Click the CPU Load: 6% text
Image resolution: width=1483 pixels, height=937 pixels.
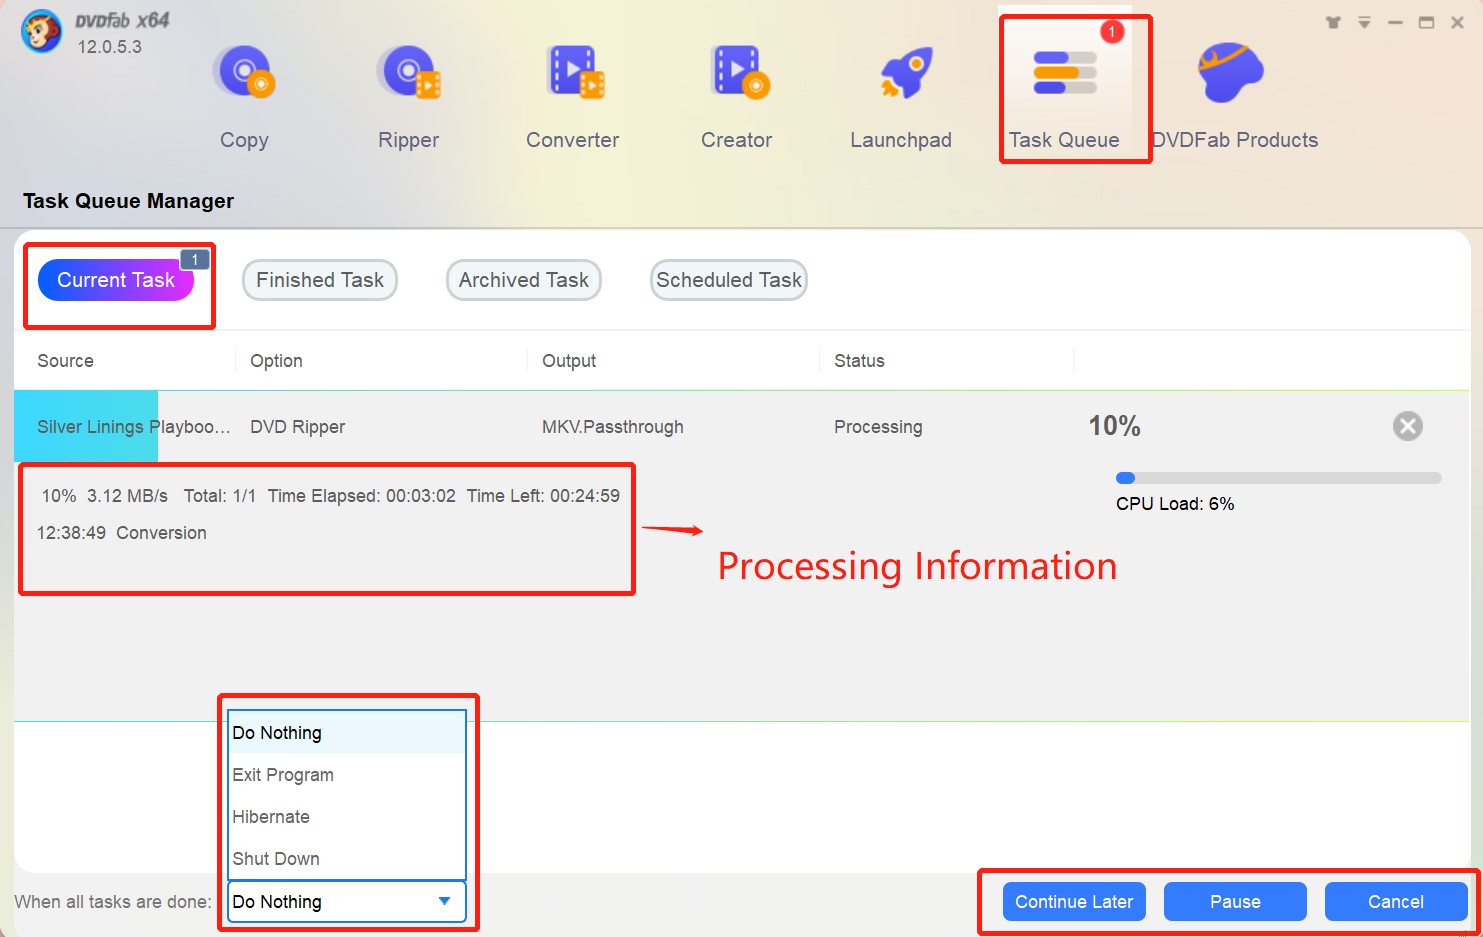point(1175,504)
